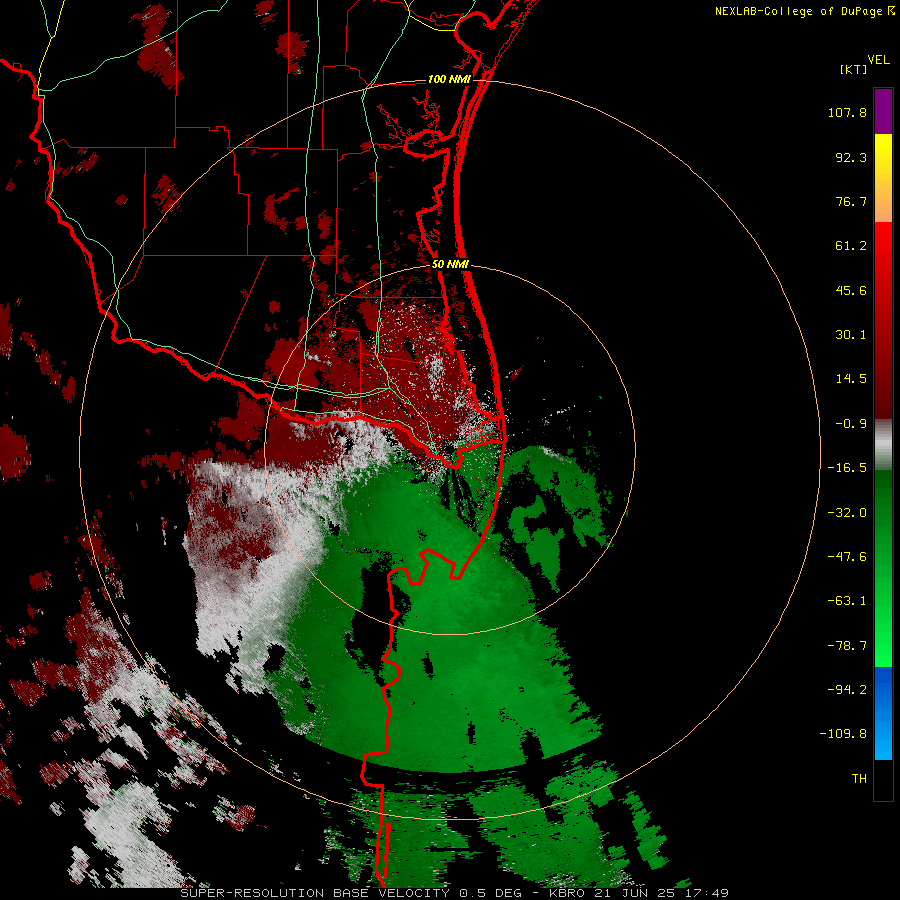Select the 45.6 scale value
This screenshot has height=900, width=900.
coord(851,290)
